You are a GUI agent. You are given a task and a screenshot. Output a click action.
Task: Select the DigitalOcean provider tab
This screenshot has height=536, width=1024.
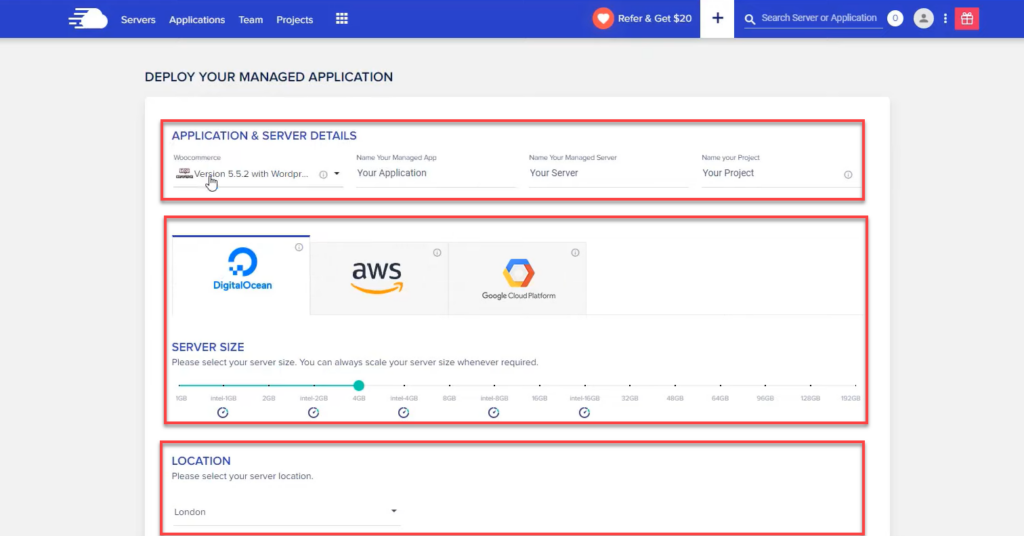coord(241,275)
